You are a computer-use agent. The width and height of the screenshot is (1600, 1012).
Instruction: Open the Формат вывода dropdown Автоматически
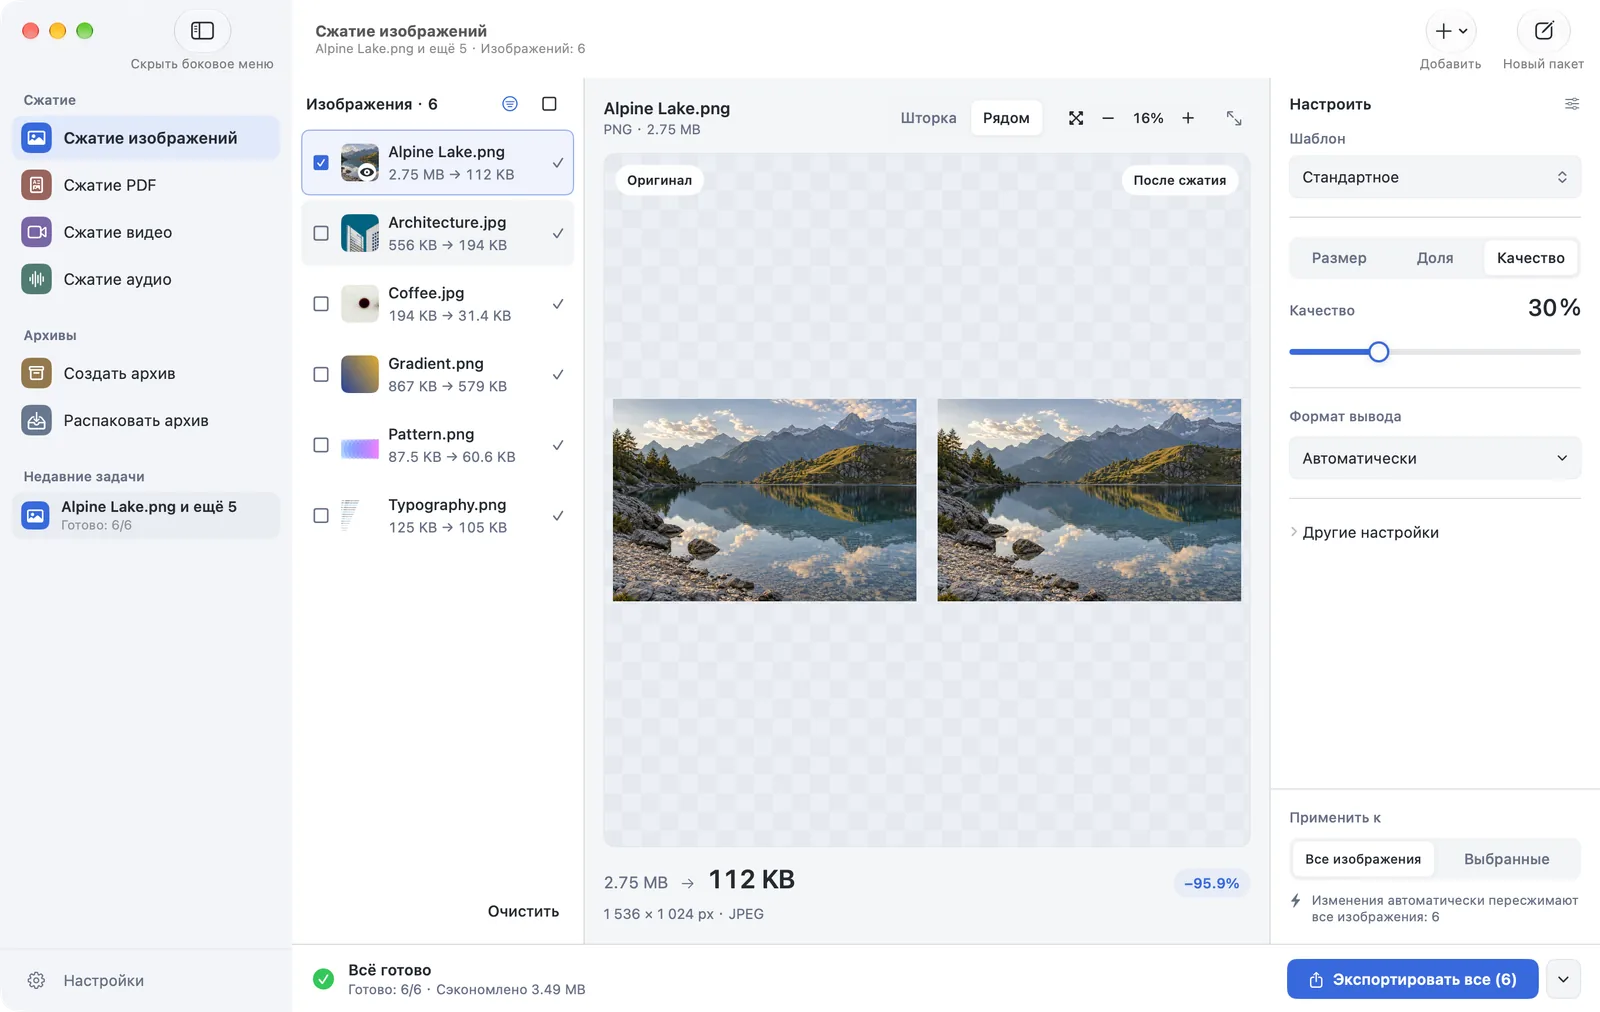coord(1435,458)
